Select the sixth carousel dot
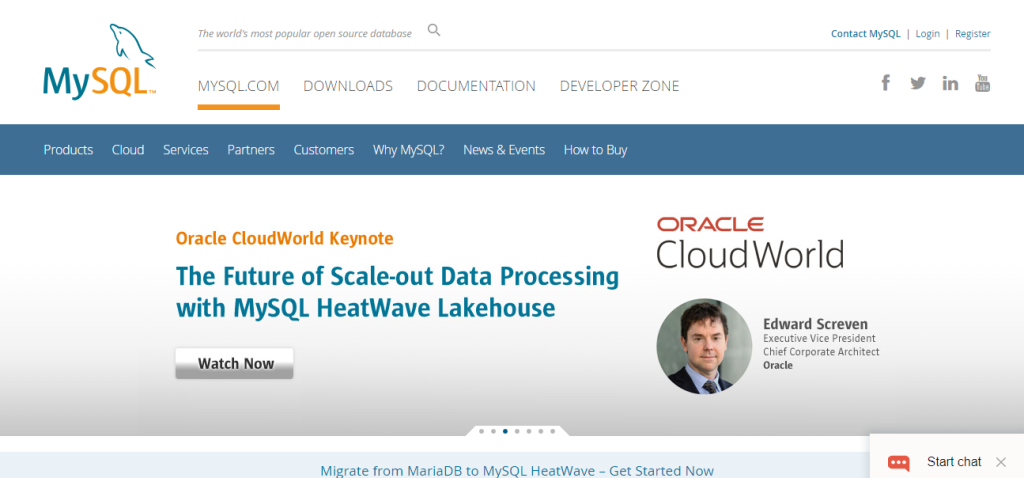 tap(540, 431)
